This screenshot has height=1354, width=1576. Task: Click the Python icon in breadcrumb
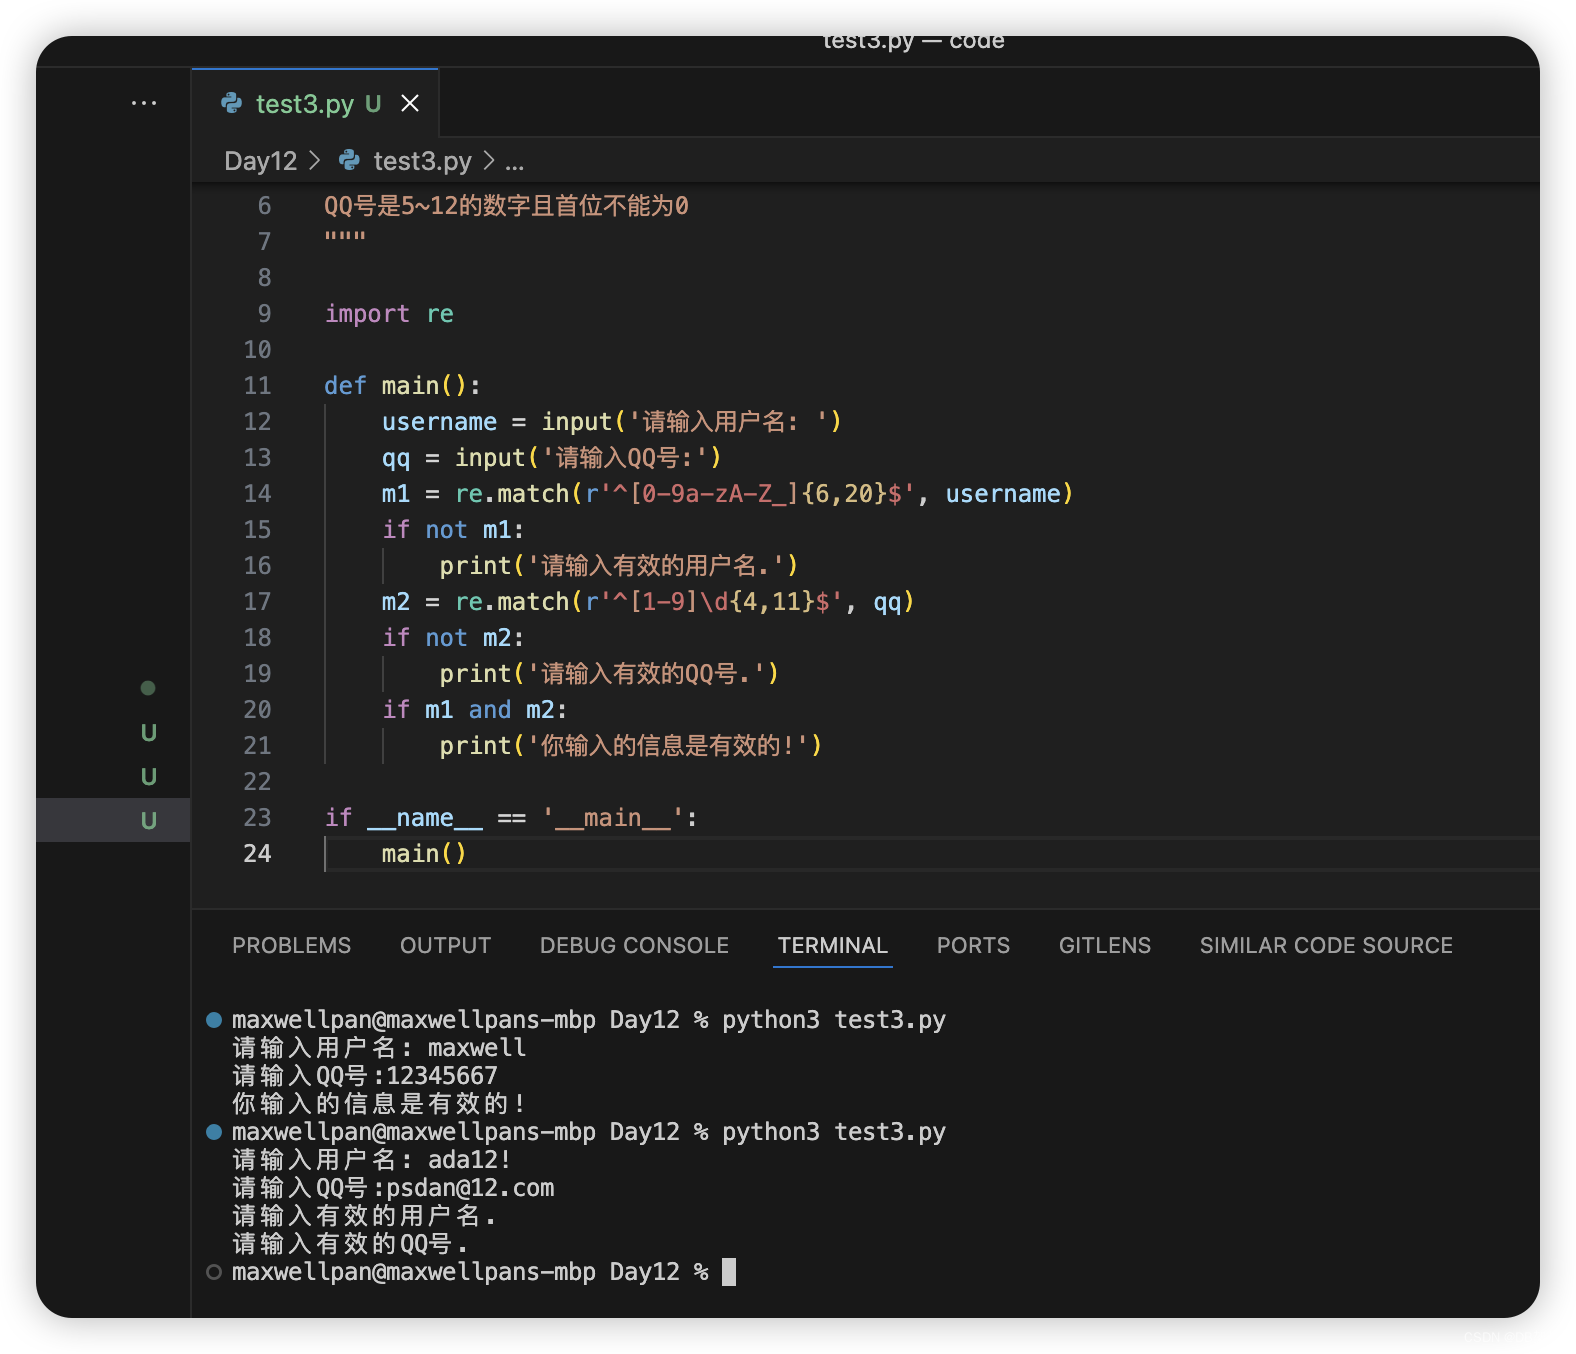(x=349, y=160)
